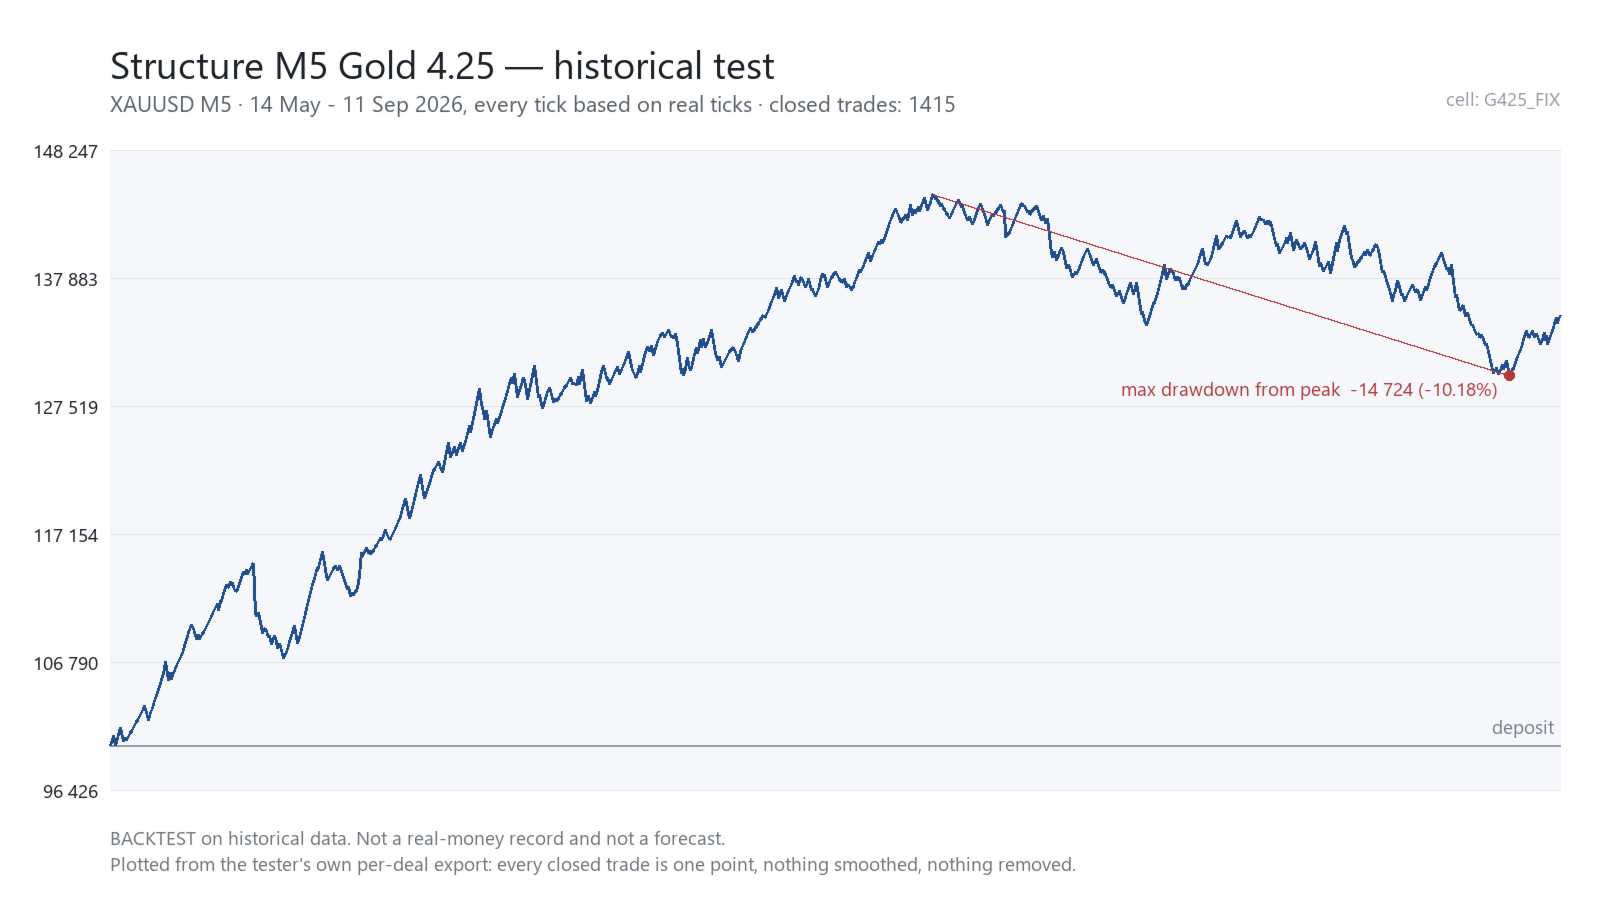Click the gray deposit baseline line
This screenshot has width=1600, height=900.
pyautogui.click(x=835, y=746)
